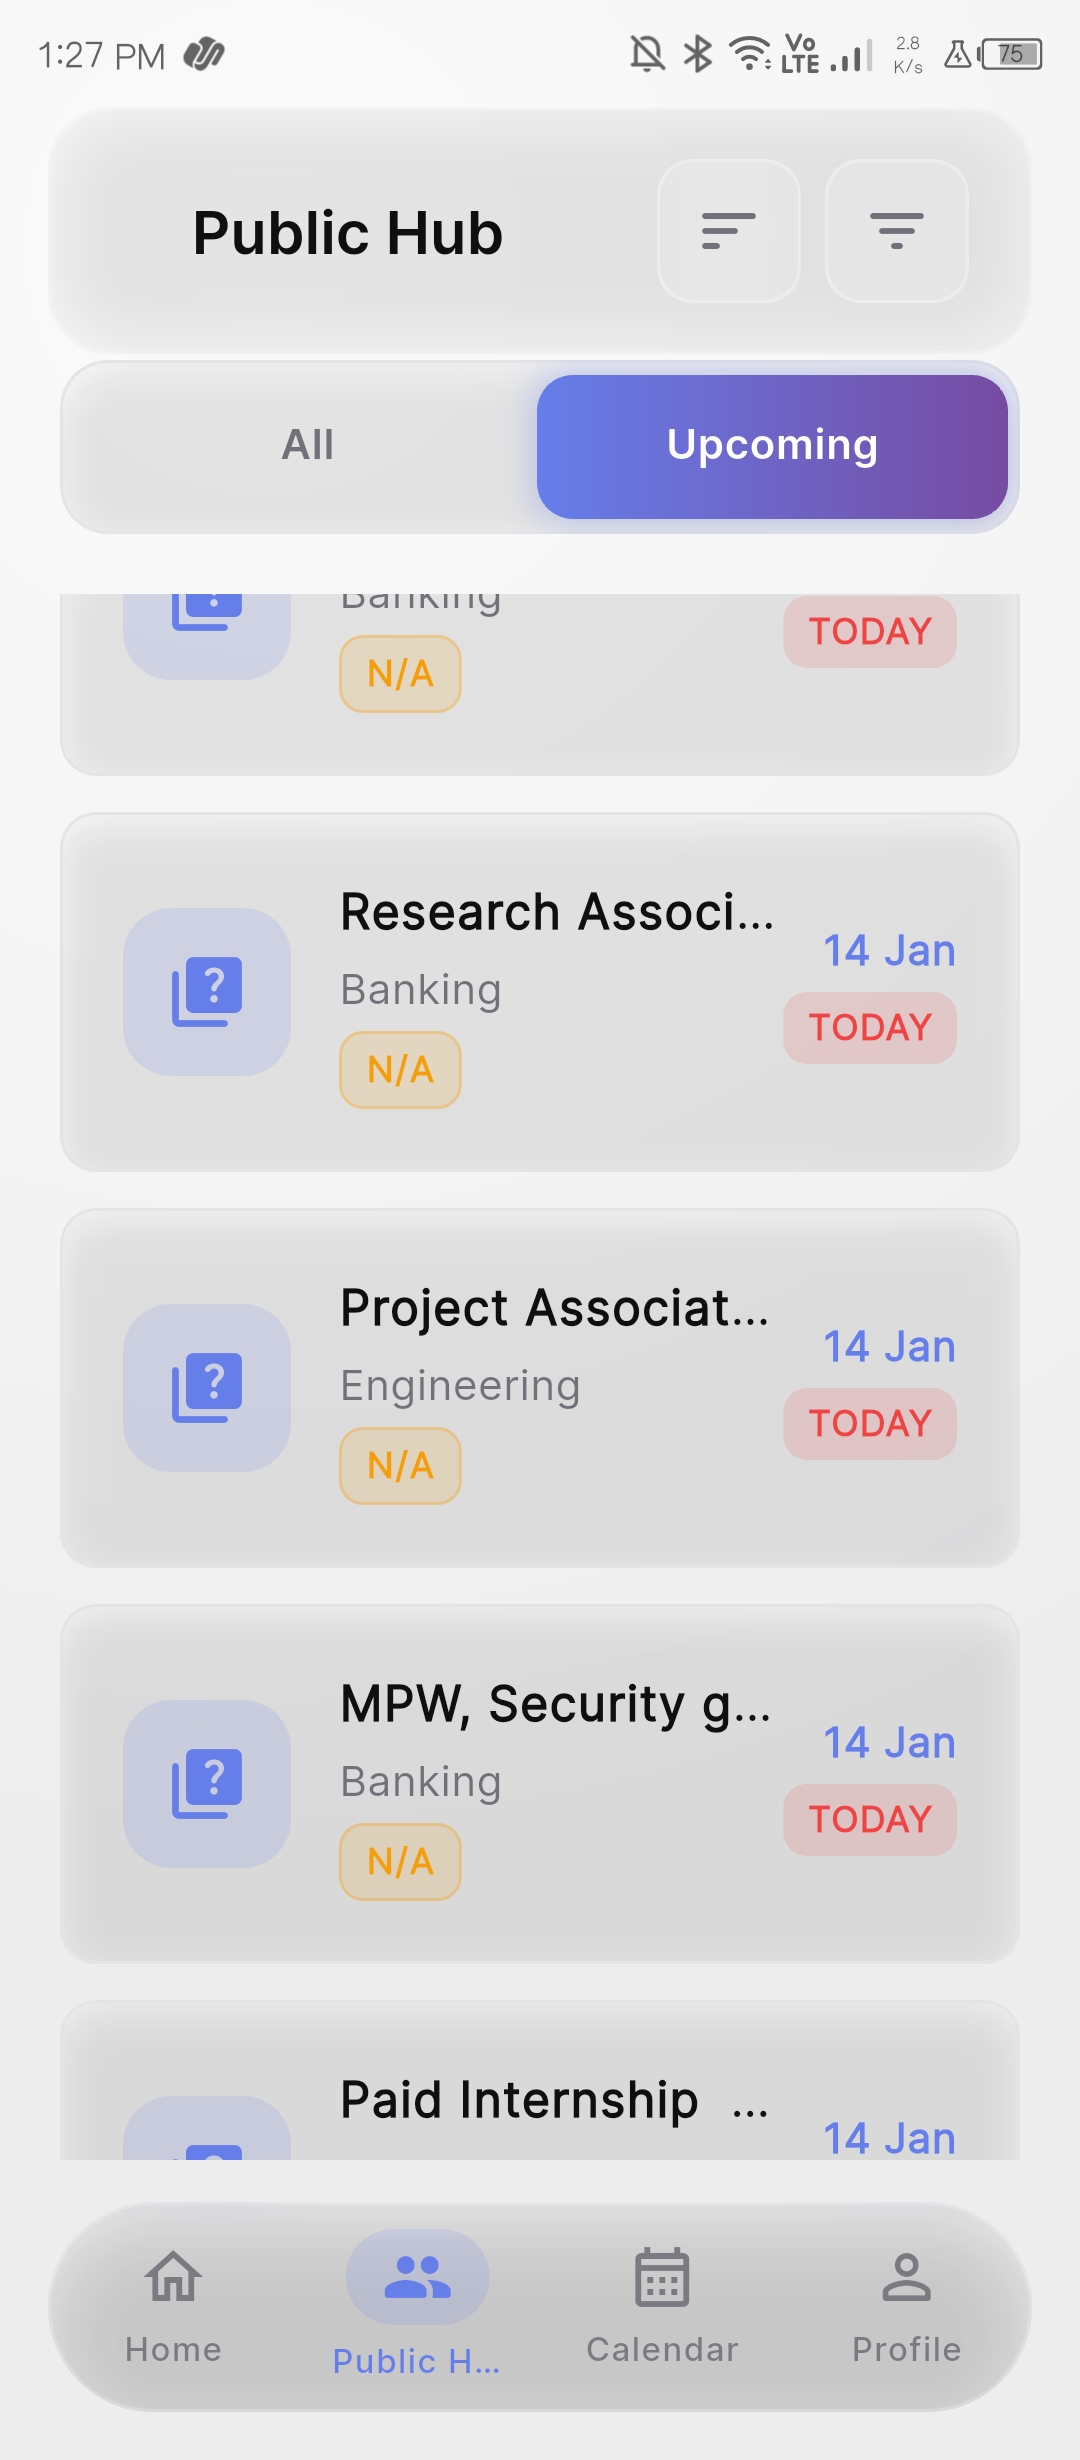Tap the MPW Security question-library icon
The width and height of the screenshot is (1080, 2460).
coord(207,1784)
